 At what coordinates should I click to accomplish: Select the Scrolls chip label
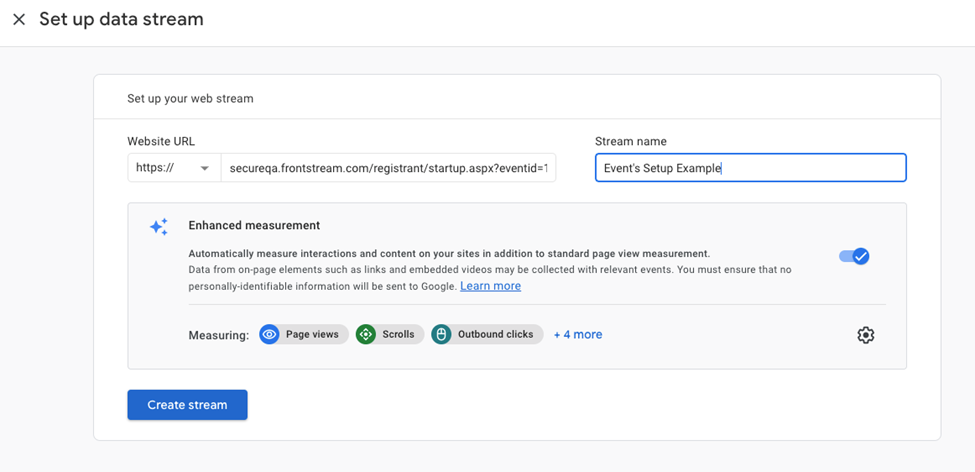click(398, 335)
